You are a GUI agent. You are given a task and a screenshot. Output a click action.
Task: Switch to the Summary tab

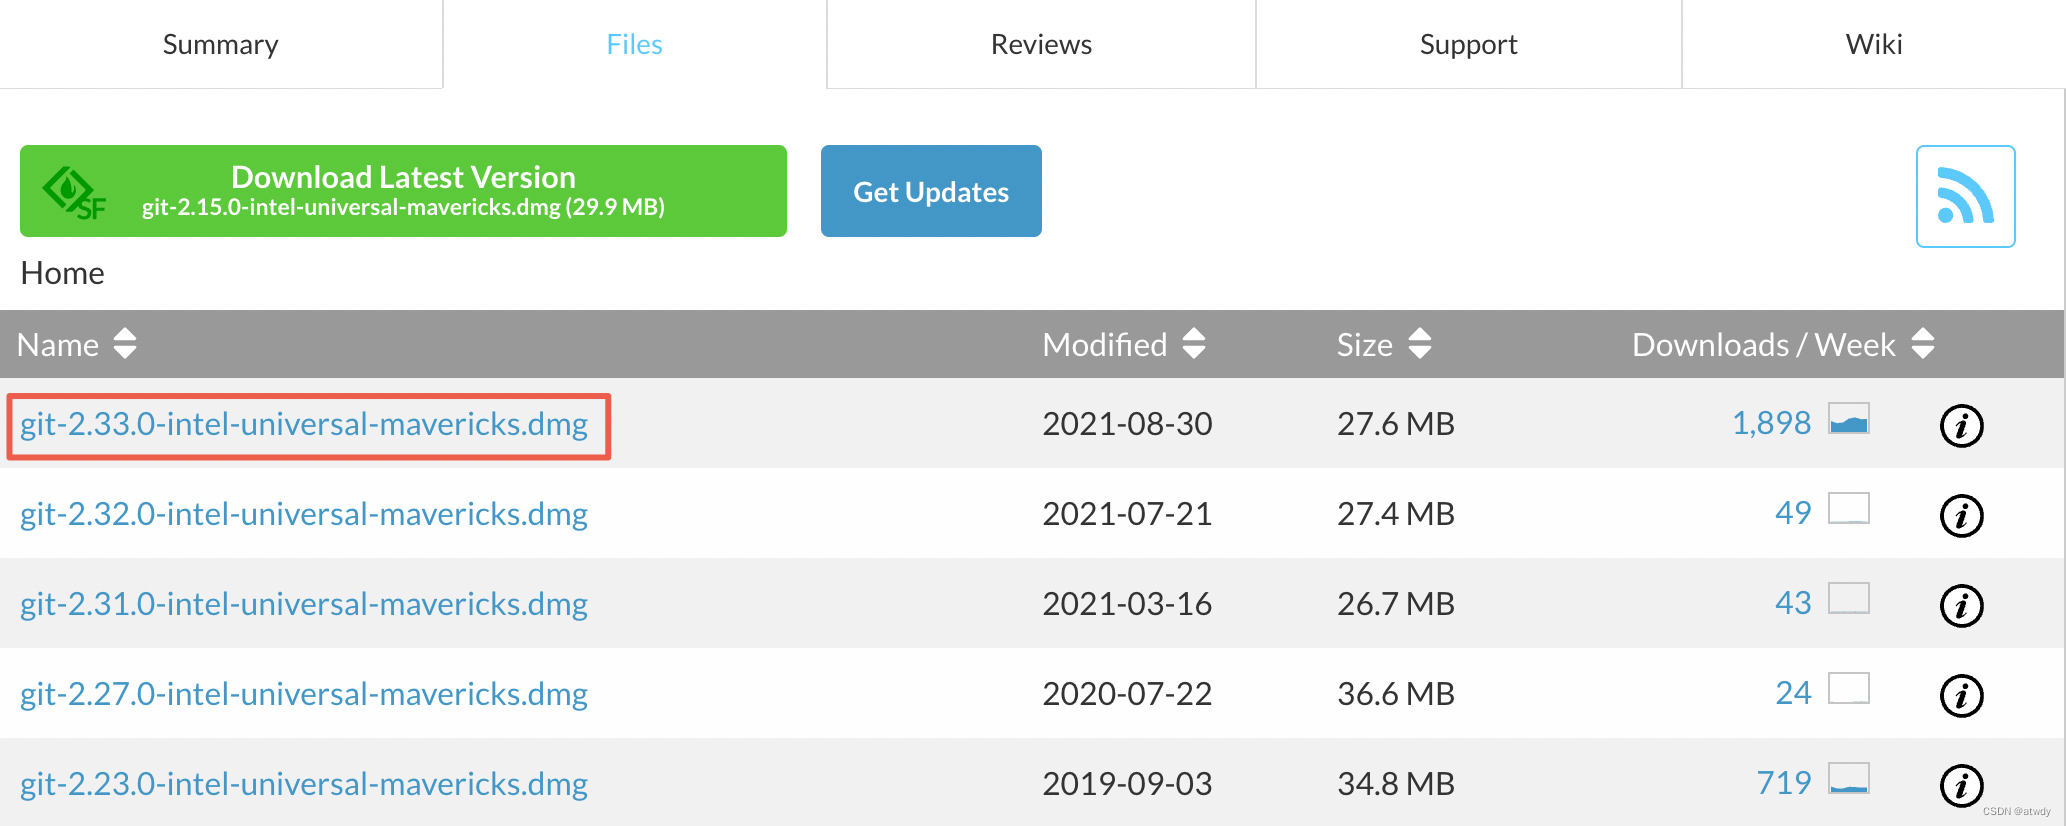pyautogui.click(x=221, y=44)
